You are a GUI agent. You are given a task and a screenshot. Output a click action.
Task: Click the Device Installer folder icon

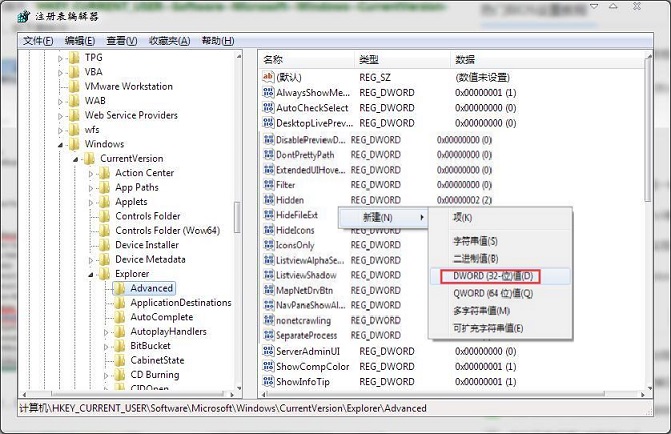(x=105, y=245)
